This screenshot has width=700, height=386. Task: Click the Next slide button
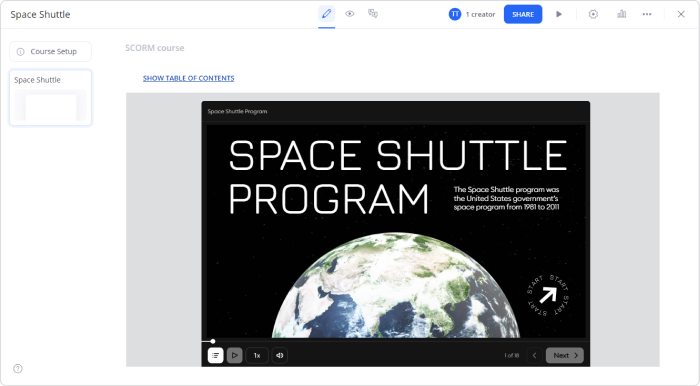(x=565, y=355)
